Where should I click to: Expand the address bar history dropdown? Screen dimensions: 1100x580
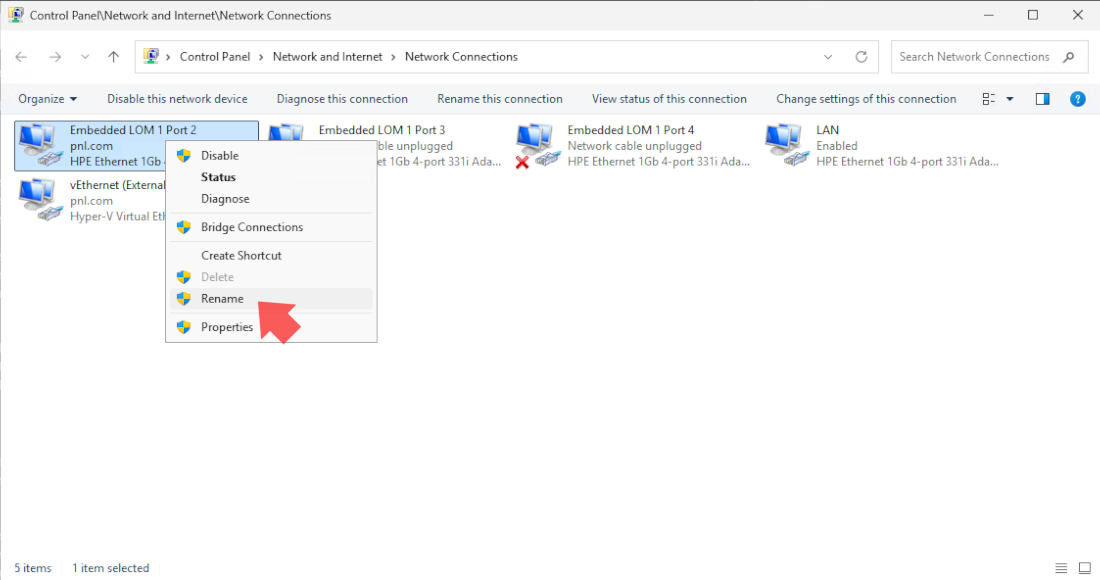(827, 57)
